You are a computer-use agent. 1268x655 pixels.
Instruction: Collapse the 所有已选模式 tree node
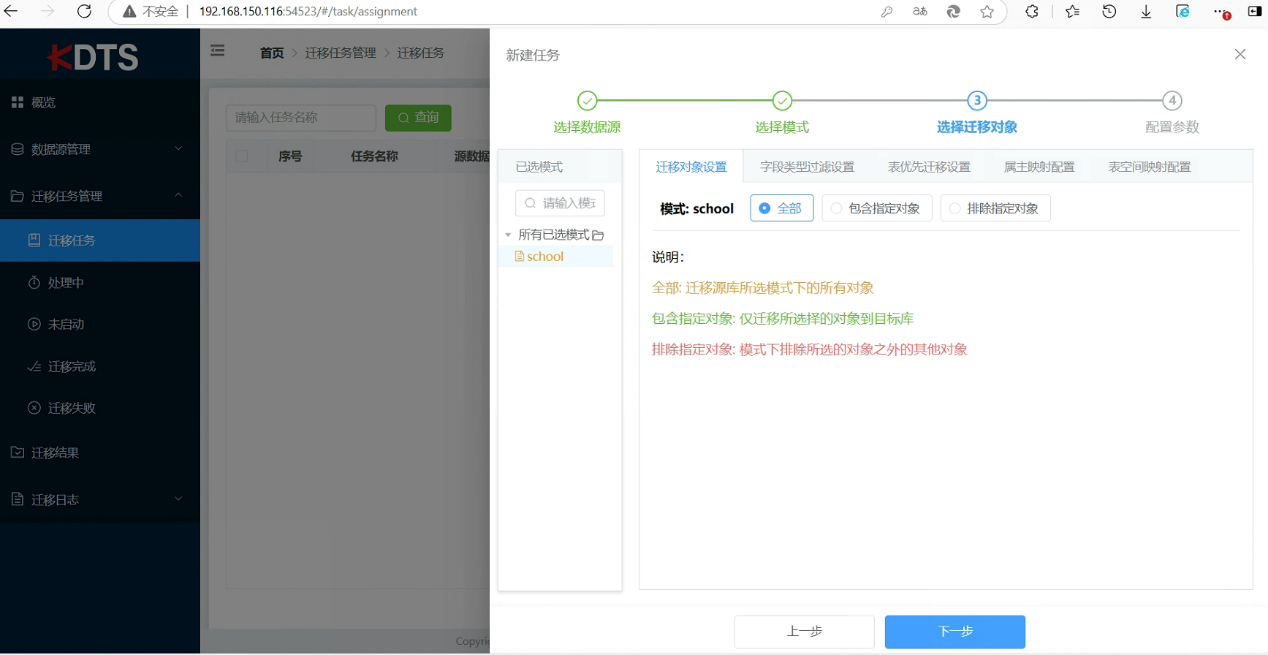click(508, 235)
